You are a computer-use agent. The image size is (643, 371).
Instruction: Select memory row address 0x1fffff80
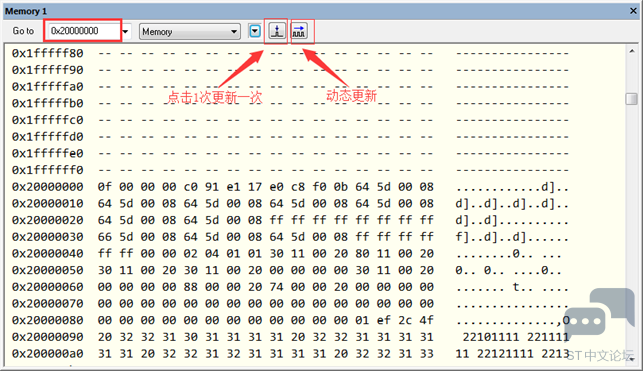coord(48,53)
